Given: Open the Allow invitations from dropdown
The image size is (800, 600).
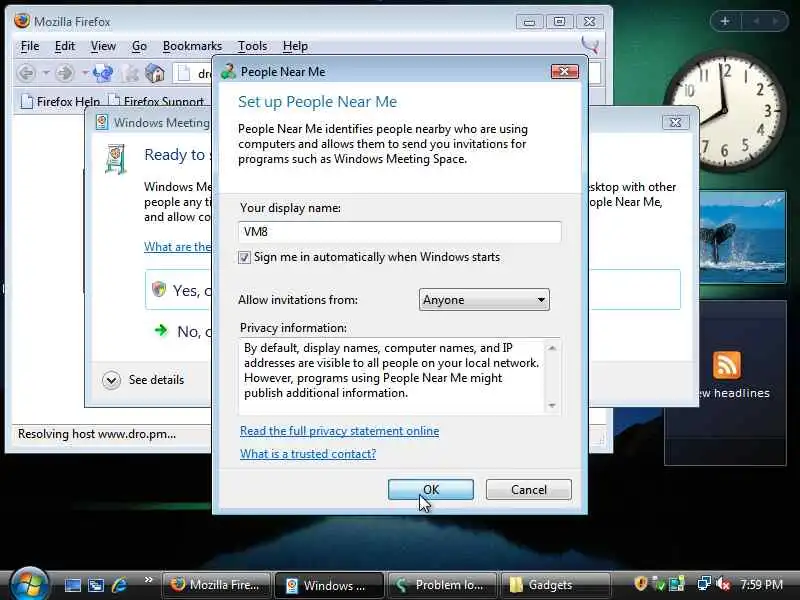Looking at the screenshot, I should 484,299.
